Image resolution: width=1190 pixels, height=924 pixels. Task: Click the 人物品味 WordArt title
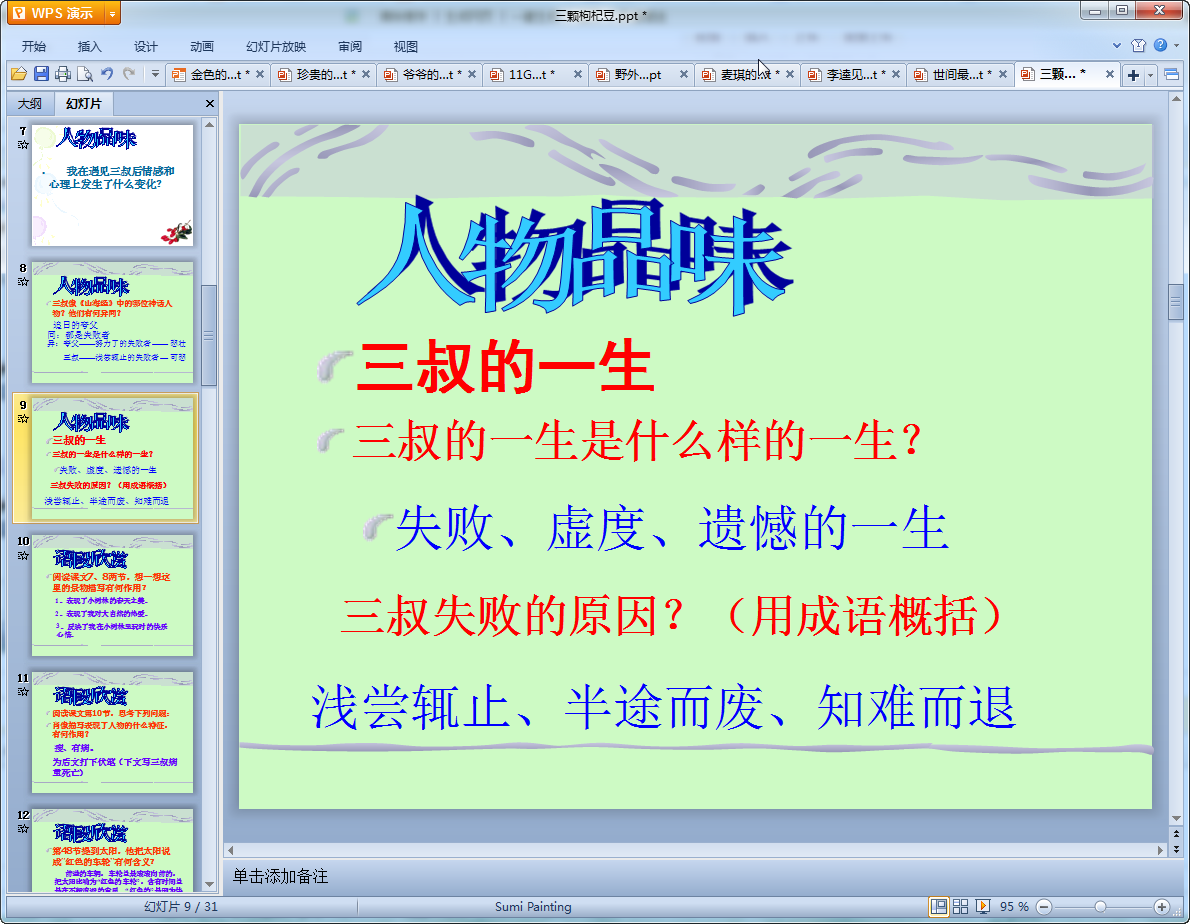coord(575,256)
